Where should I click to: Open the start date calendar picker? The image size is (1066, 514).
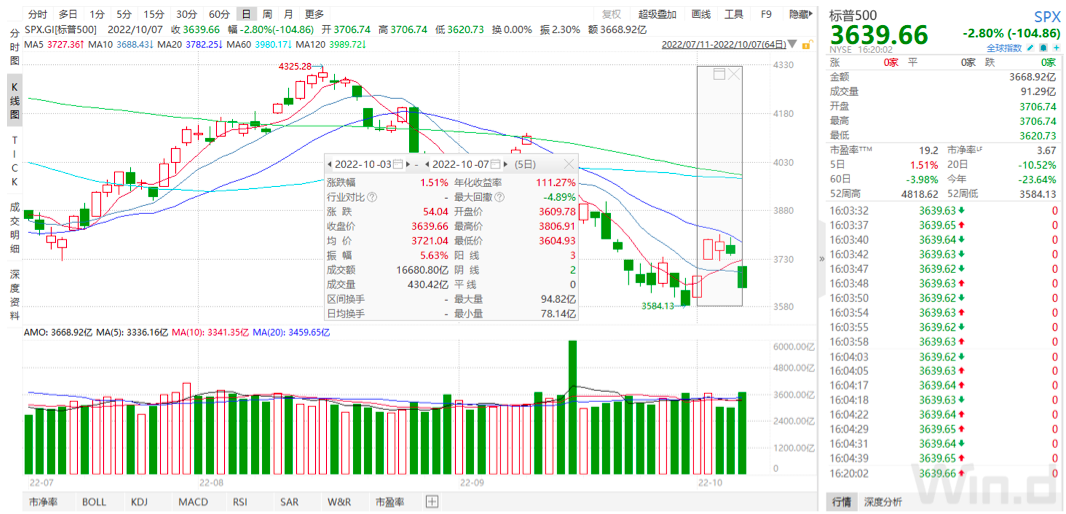point(397,164)
